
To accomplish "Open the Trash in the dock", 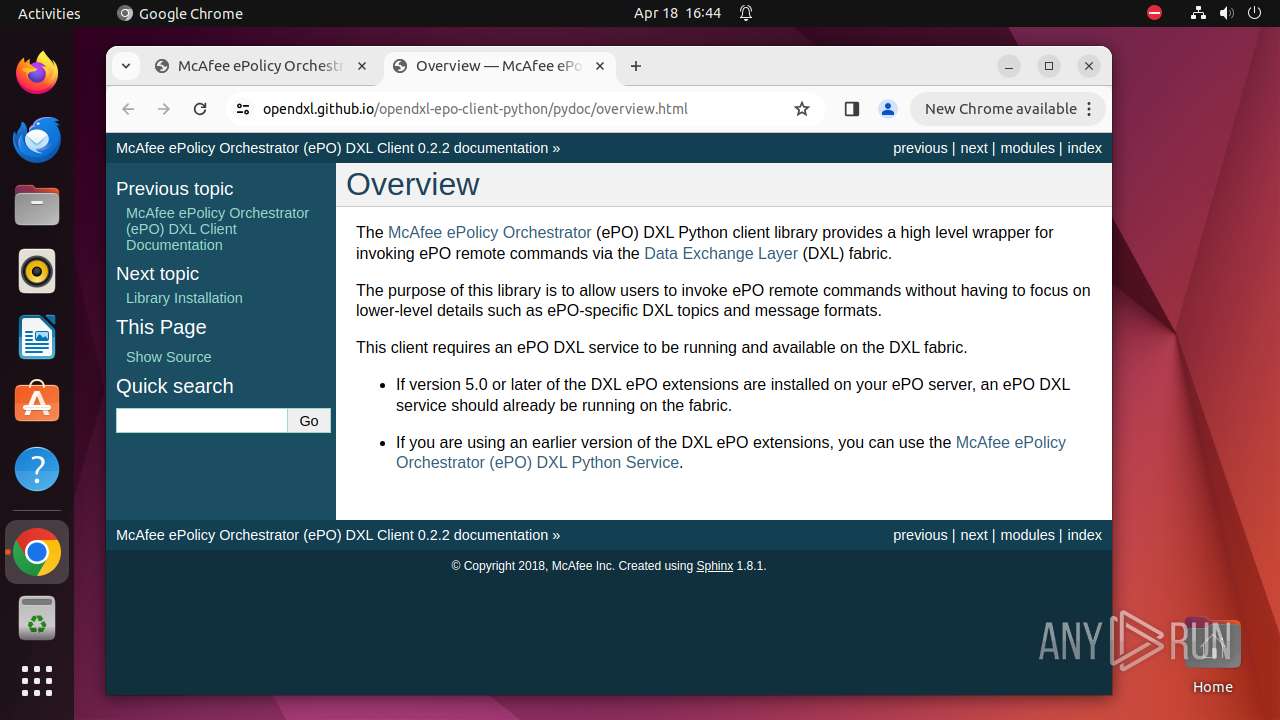I will (x=37, y=618).
